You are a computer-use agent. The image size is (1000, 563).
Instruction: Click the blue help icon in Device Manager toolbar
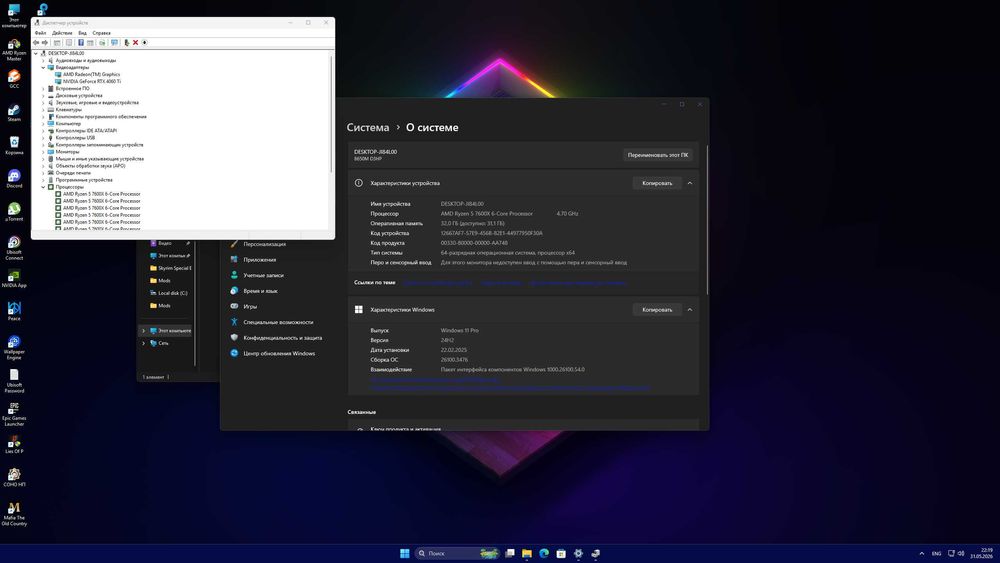tap(81, 43)
